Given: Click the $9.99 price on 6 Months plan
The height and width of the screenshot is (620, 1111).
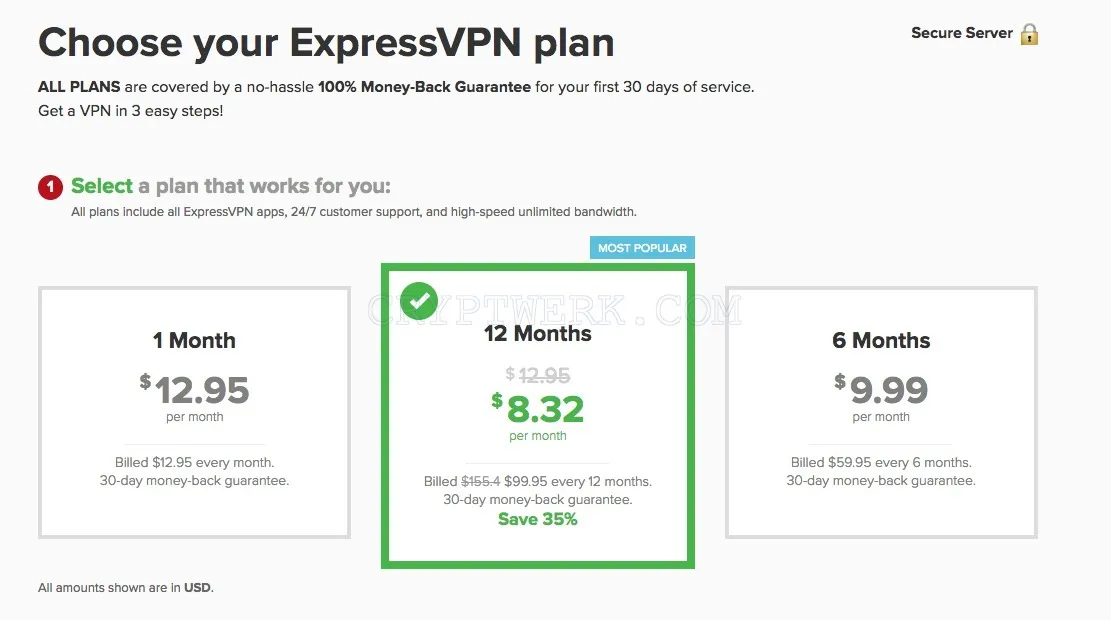Looking at the screenshot, I should pyautogui.click(x=881, y=390).
